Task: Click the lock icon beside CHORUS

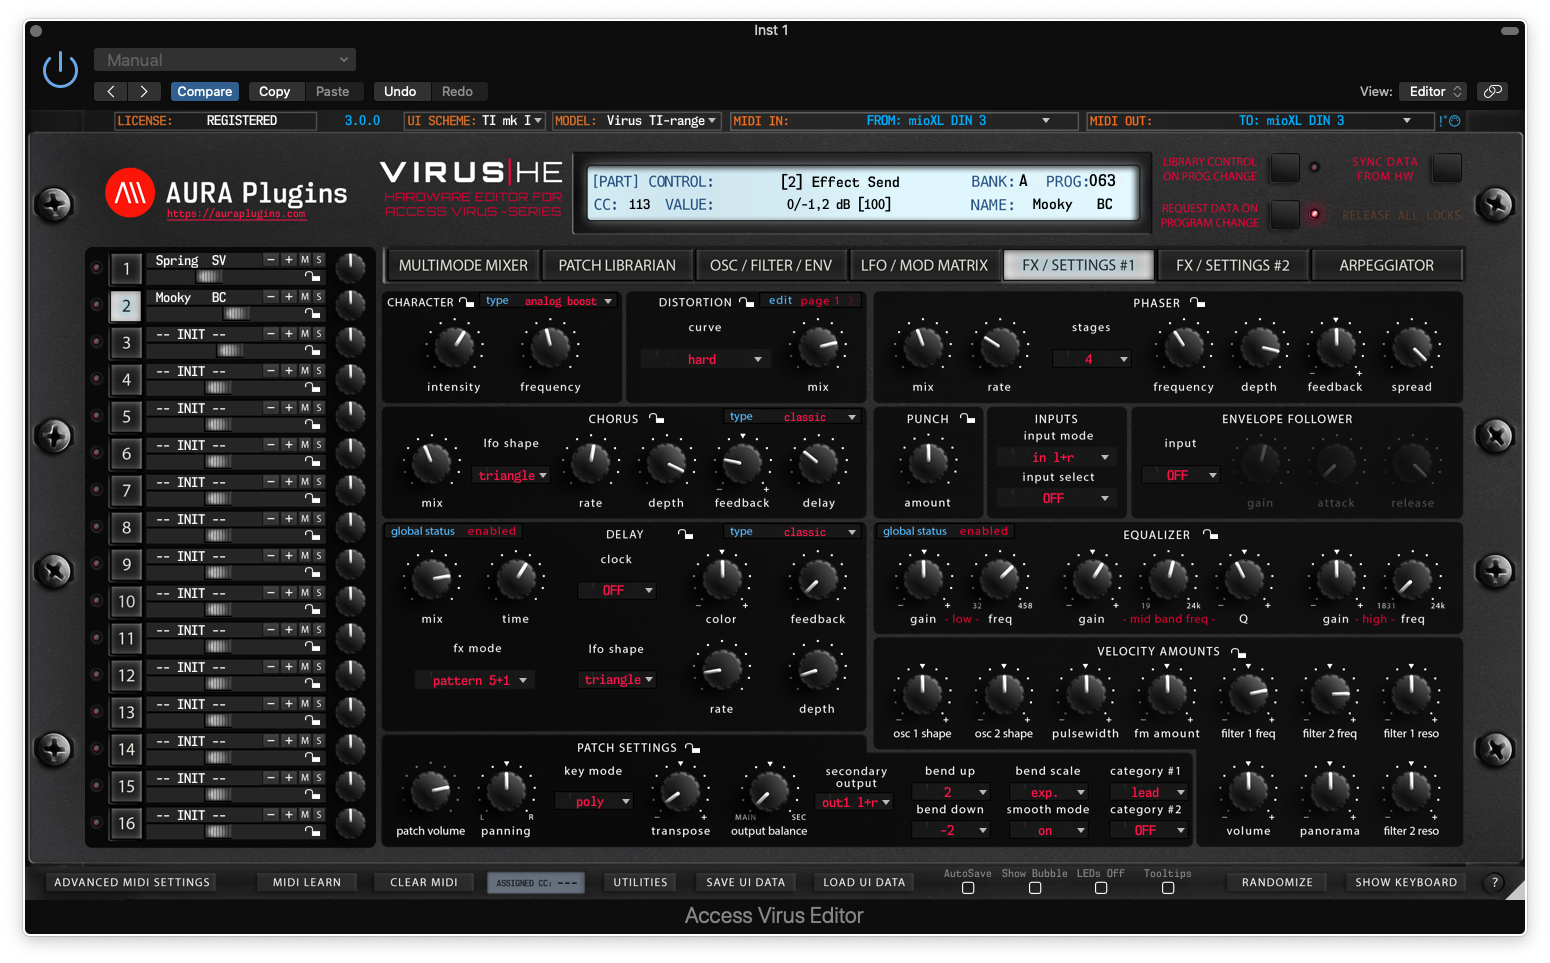Action: pos(656,418)
